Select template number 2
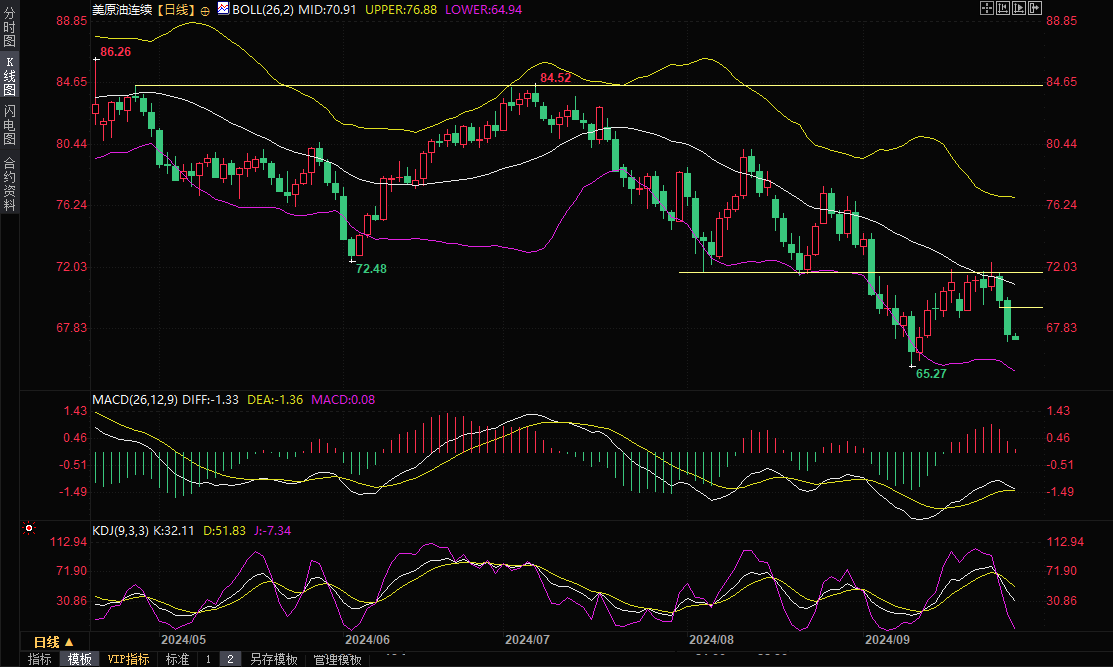This screenshot has width=1113, height=667. click(x=229, y=659)
